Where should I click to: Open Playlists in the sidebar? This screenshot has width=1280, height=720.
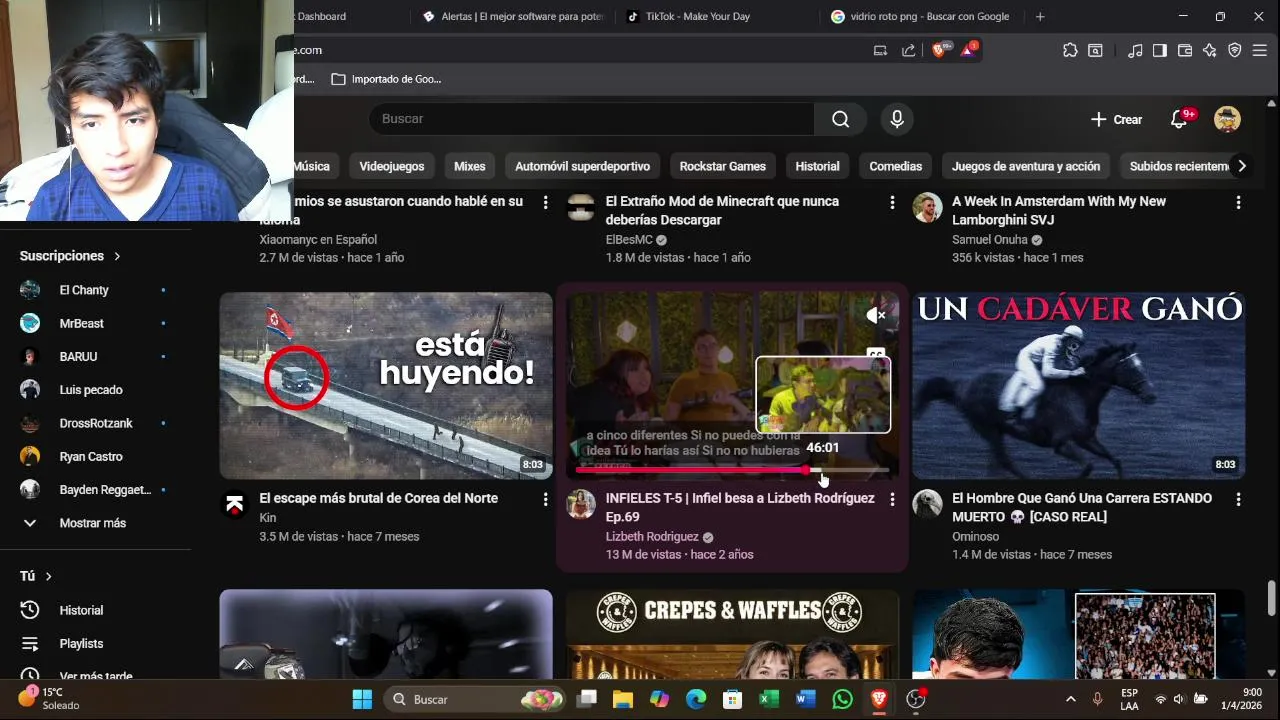[x=81, y=644]
